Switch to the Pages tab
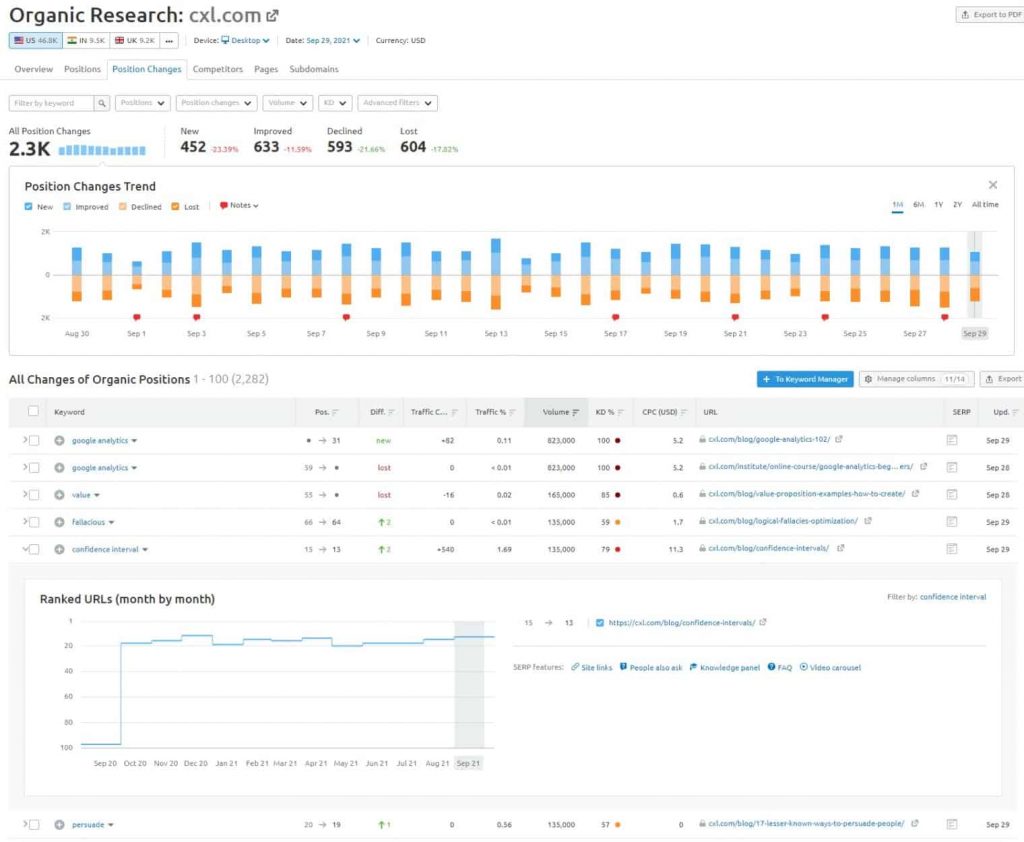The height and width of the screenshot is (842, 1024). click(x=266, y=69)
